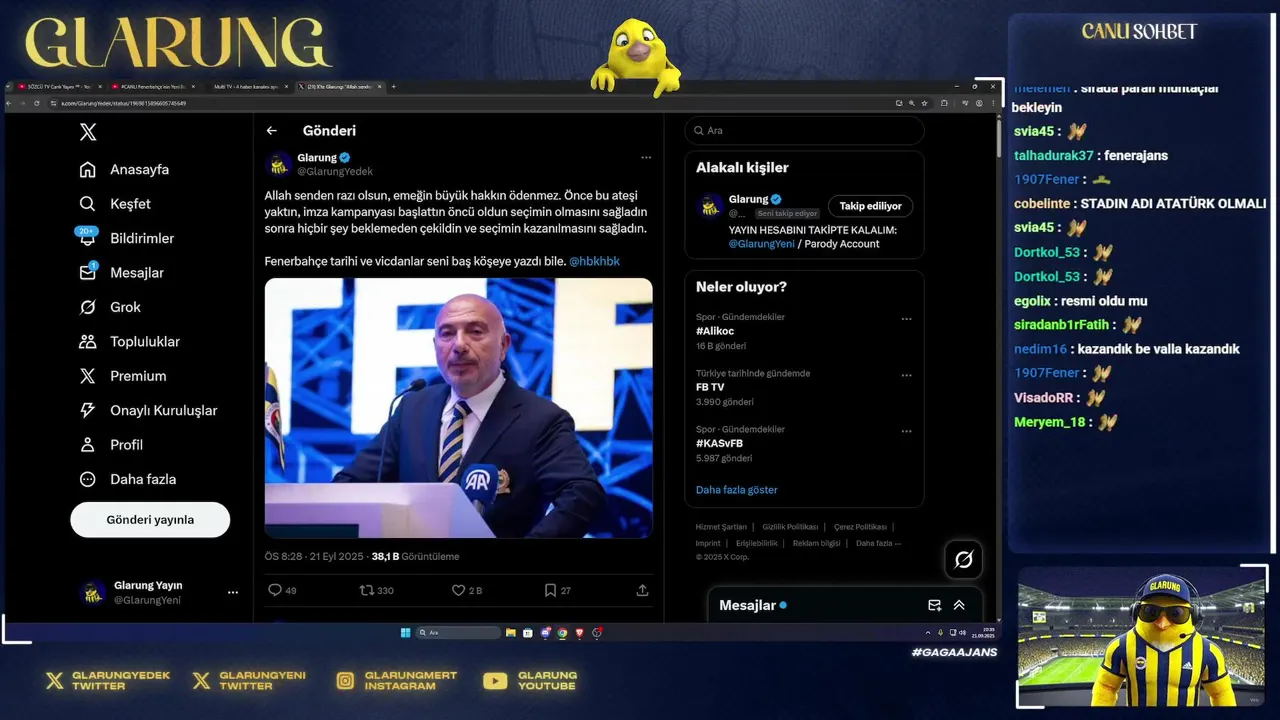Click the browser address bar URL
Image resolution: width=1280 pixels, height=720 pixels.
click(124, 103)
